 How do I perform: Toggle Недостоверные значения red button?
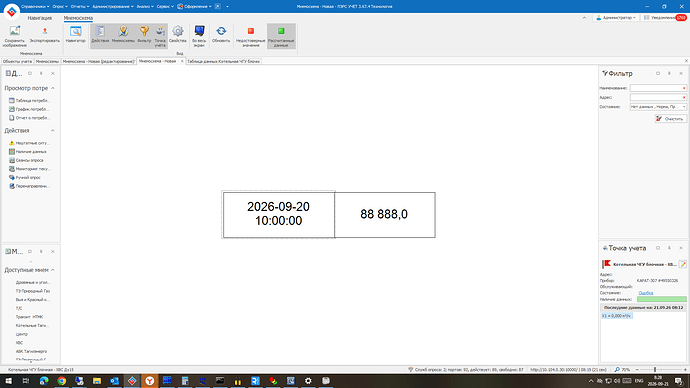coord(250,36)
